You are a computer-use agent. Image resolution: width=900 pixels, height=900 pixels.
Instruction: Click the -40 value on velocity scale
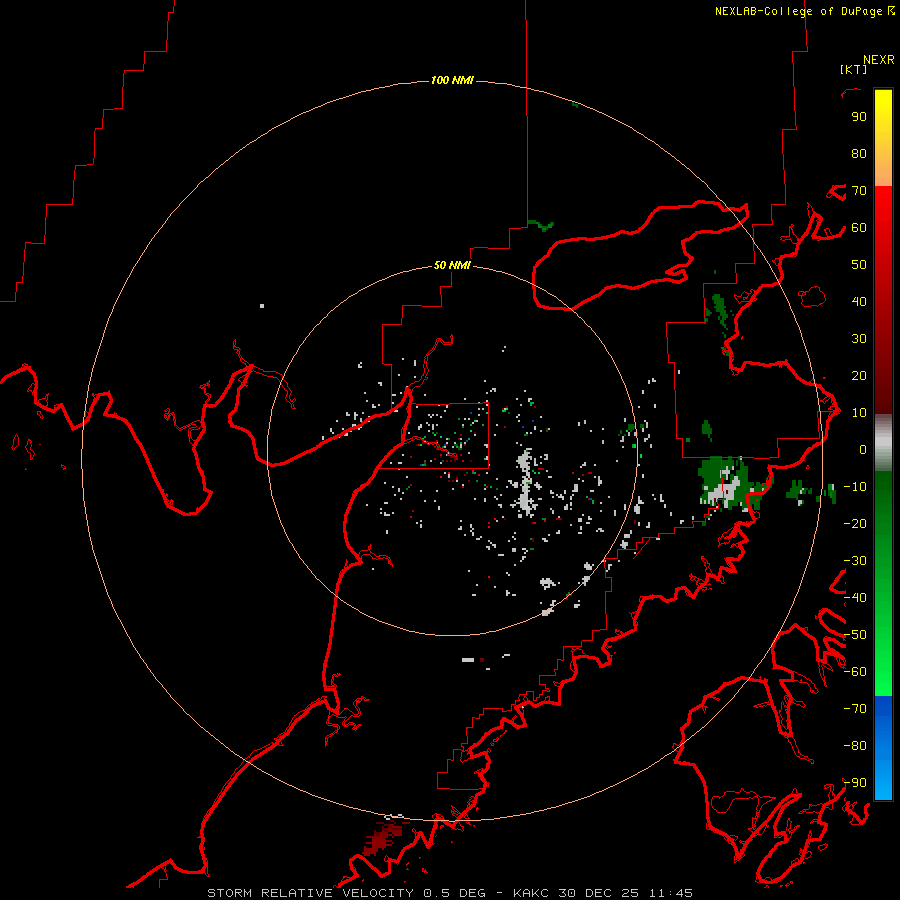855,598
